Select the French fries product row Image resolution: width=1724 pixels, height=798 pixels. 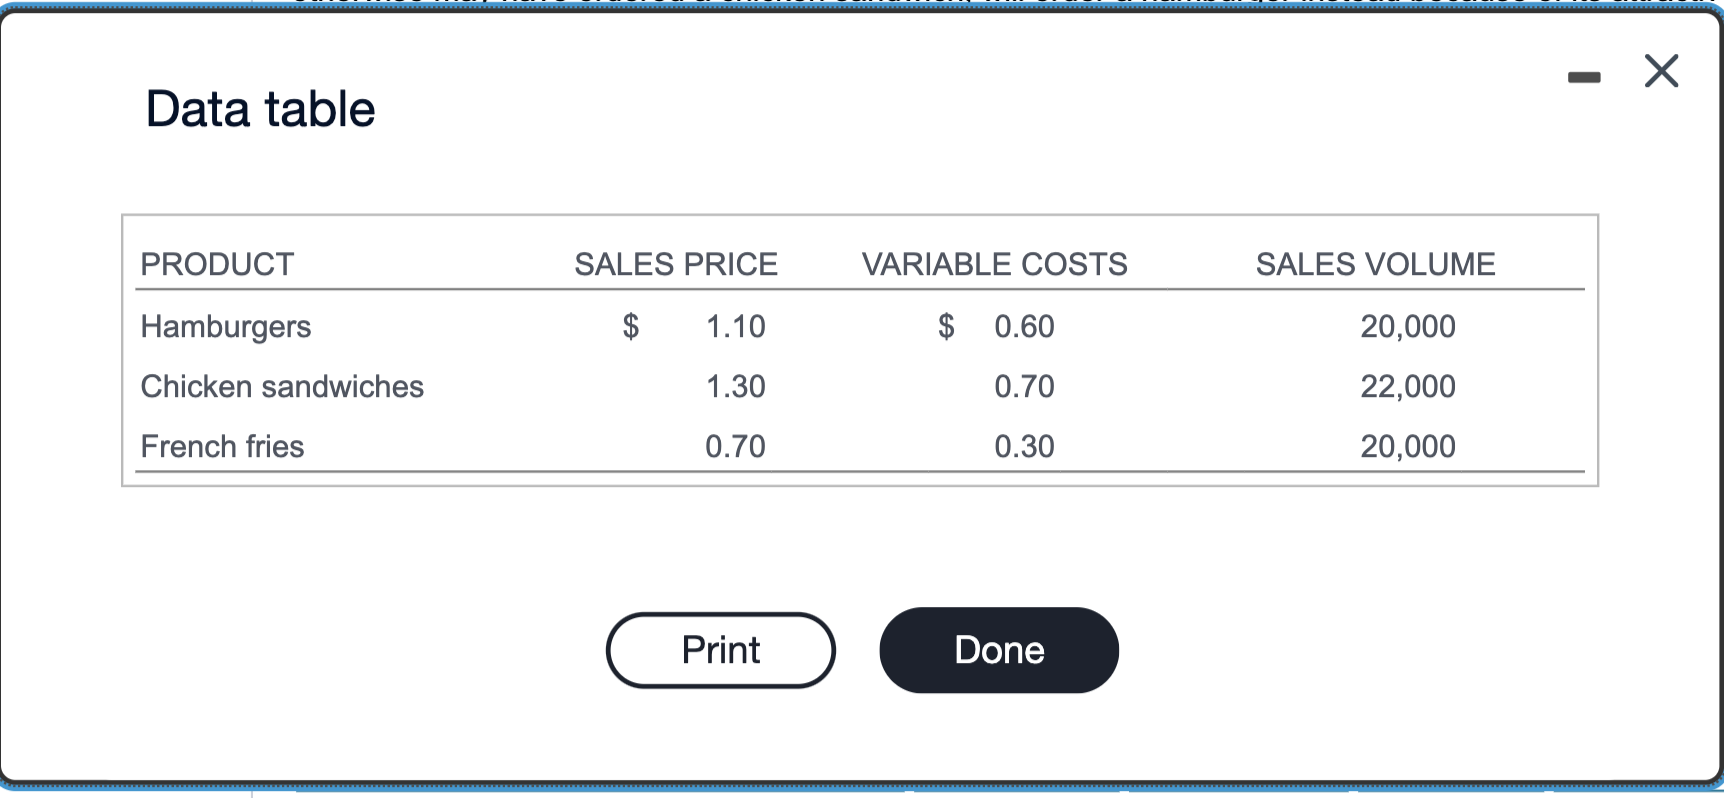click(222, 446)
